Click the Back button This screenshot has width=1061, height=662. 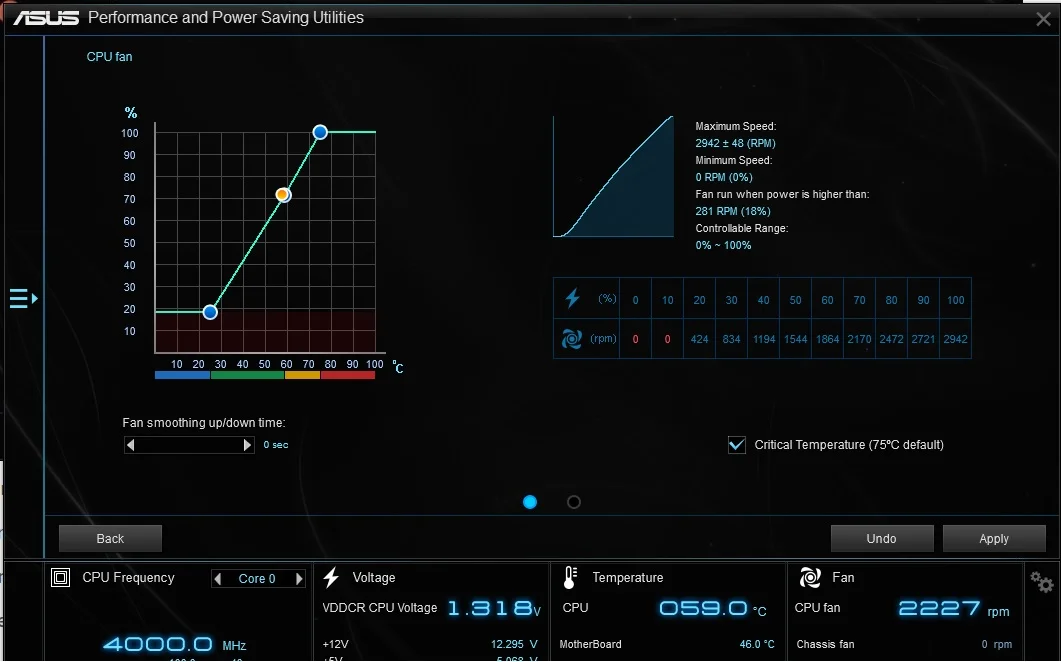click(110, 539)
